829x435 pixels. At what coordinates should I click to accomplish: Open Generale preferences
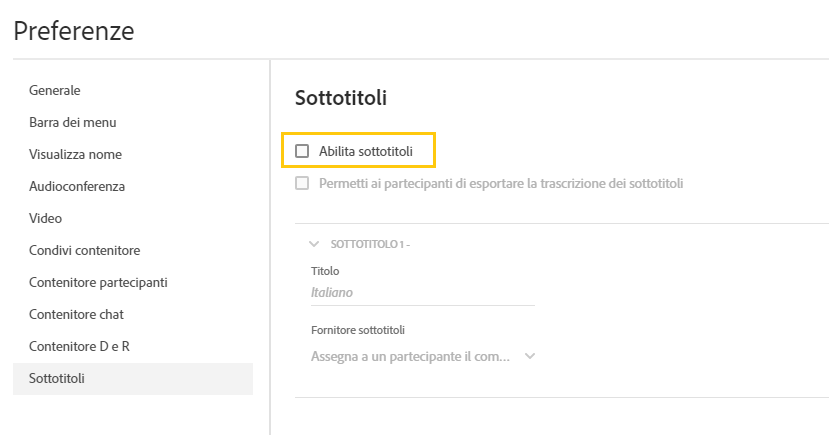pyautogui.click(x=55, y=90)
